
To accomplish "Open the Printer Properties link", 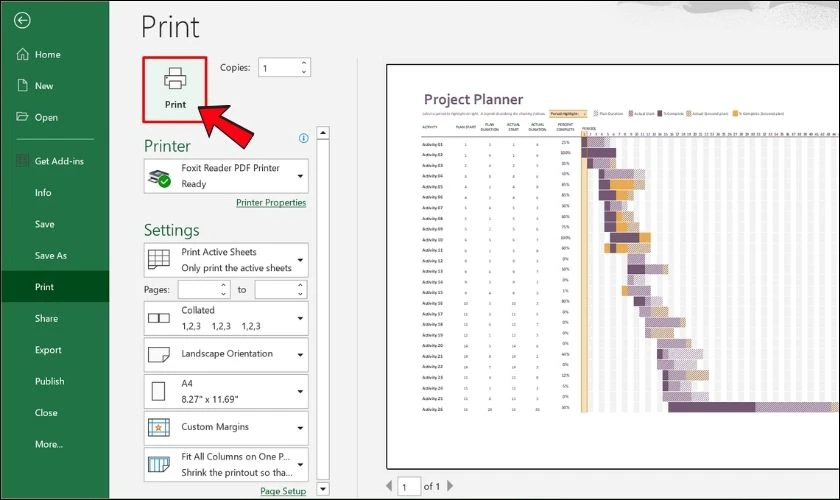I will (271, 203).
